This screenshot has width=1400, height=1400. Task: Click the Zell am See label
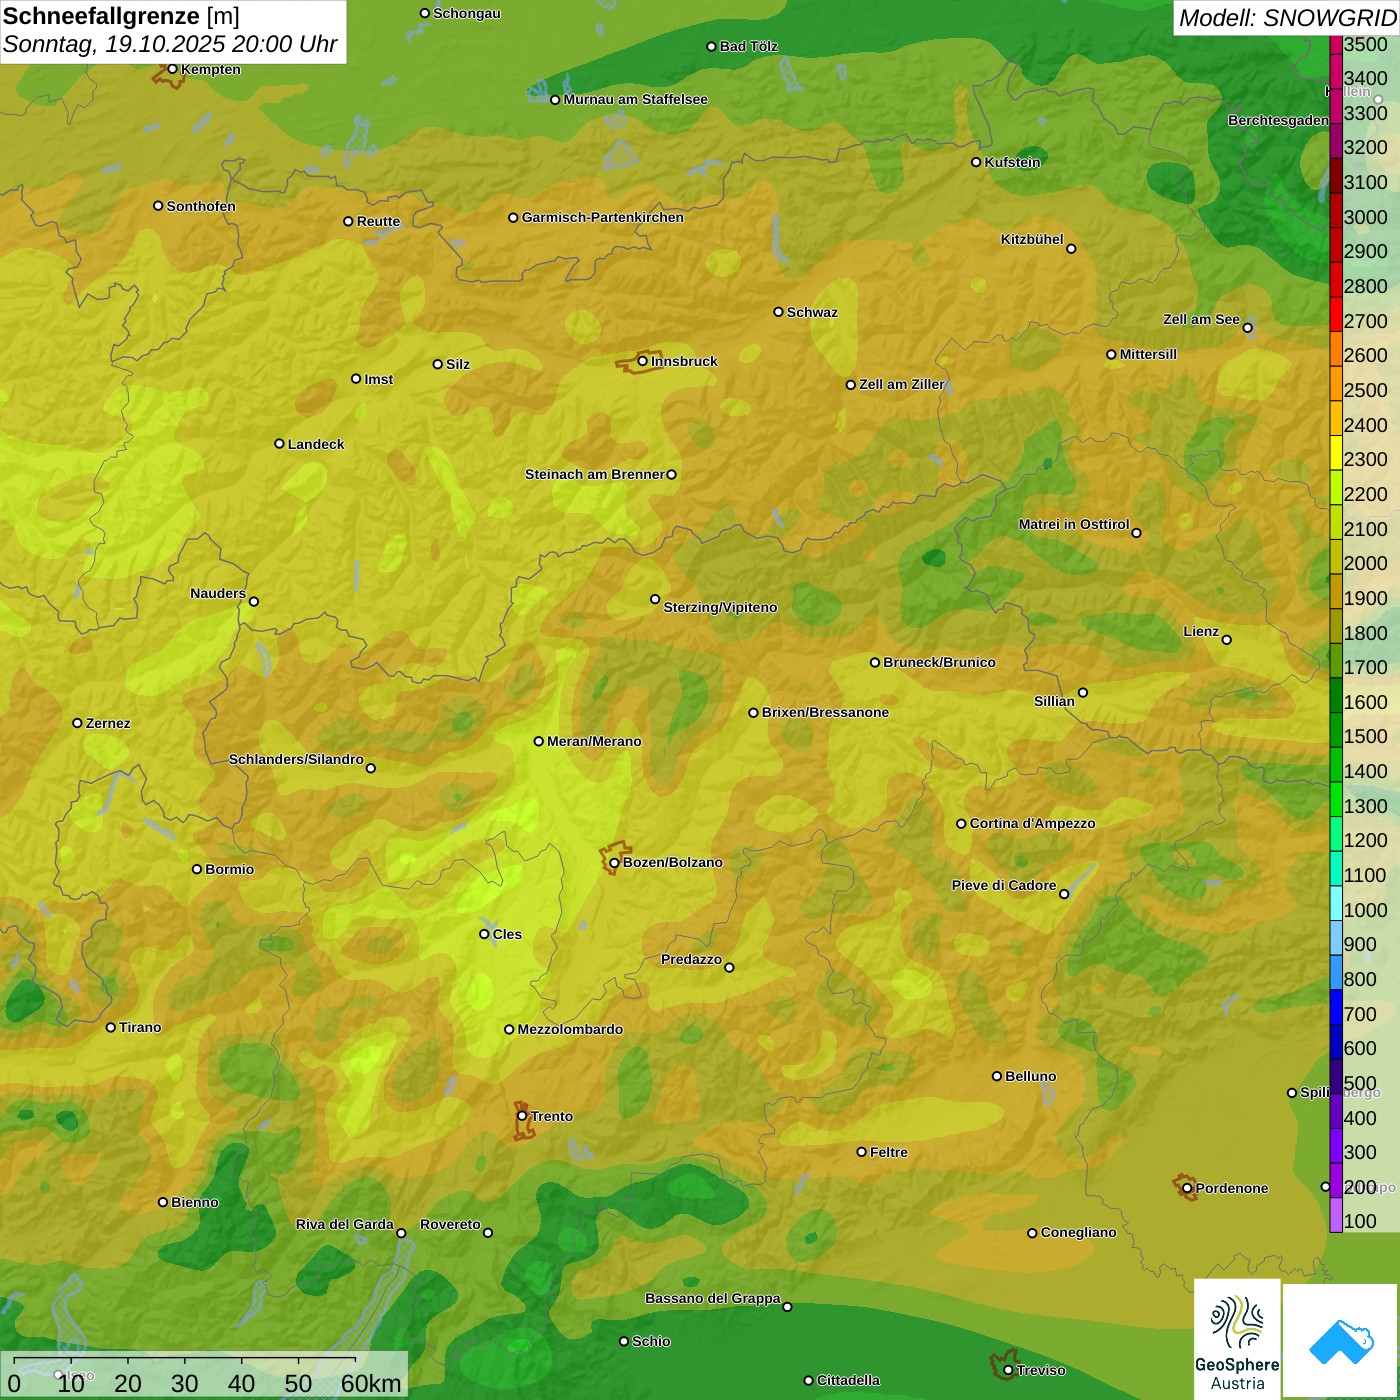pyautogui.click(x=1201, y=319)
